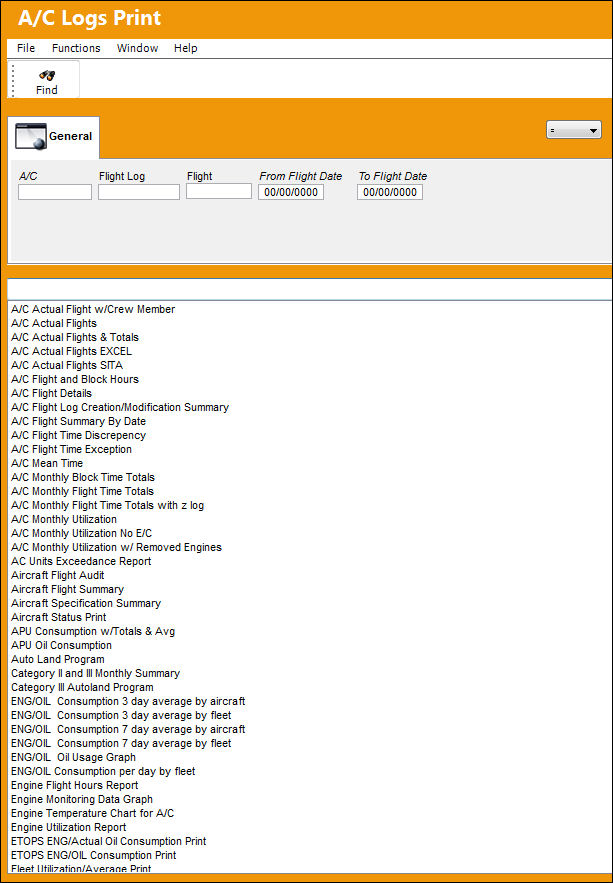Image resolution: width=613 pixels, height=883 pixels.
Task: Select 'ENG/OIL Oil Usage Graph'
Action: (73, 757)
